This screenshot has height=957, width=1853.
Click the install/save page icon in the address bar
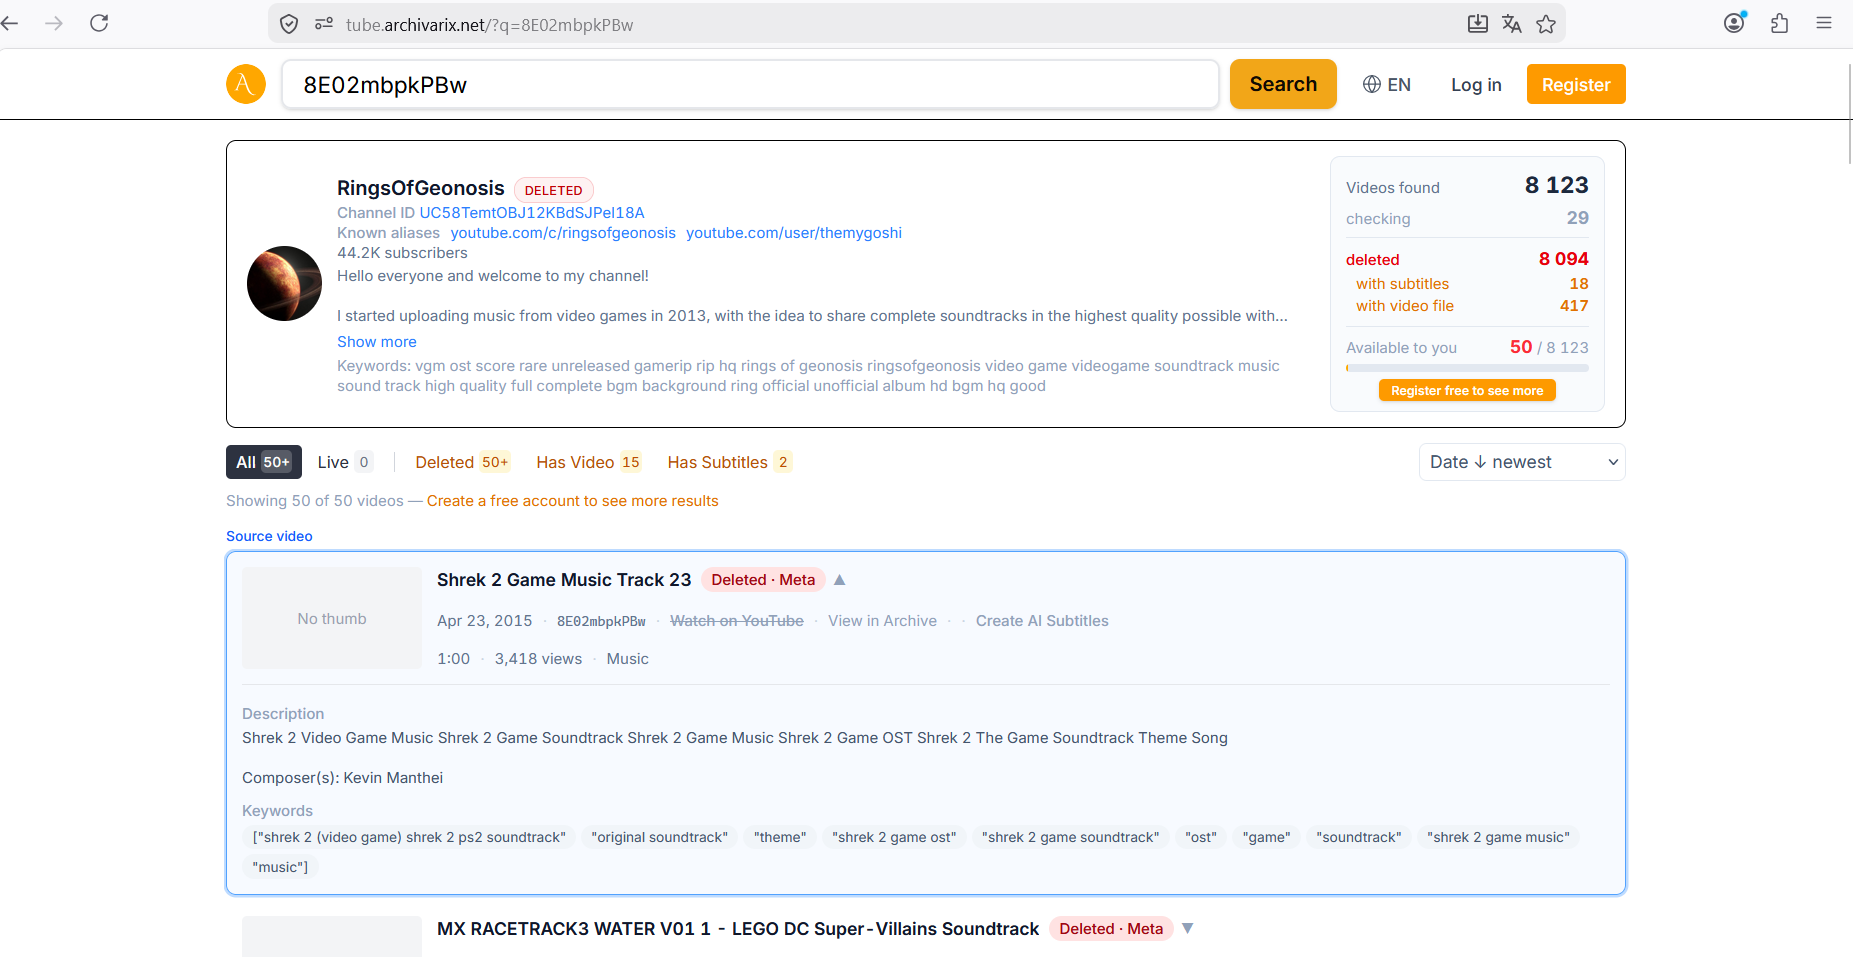pos(1477,24)
